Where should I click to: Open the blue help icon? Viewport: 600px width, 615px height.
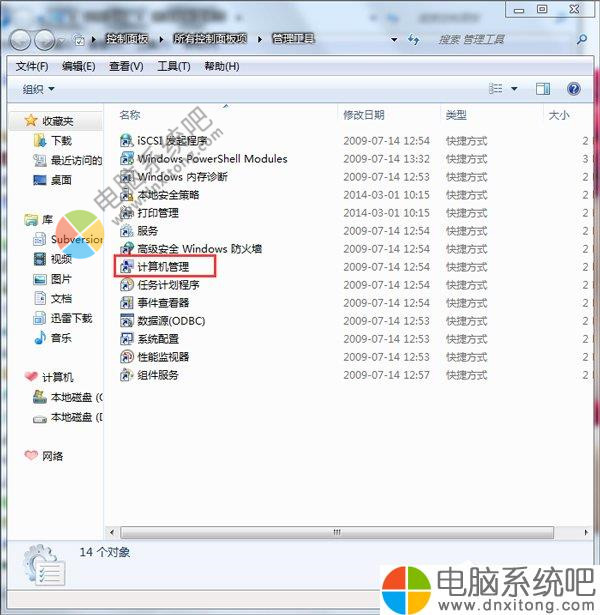573,89
